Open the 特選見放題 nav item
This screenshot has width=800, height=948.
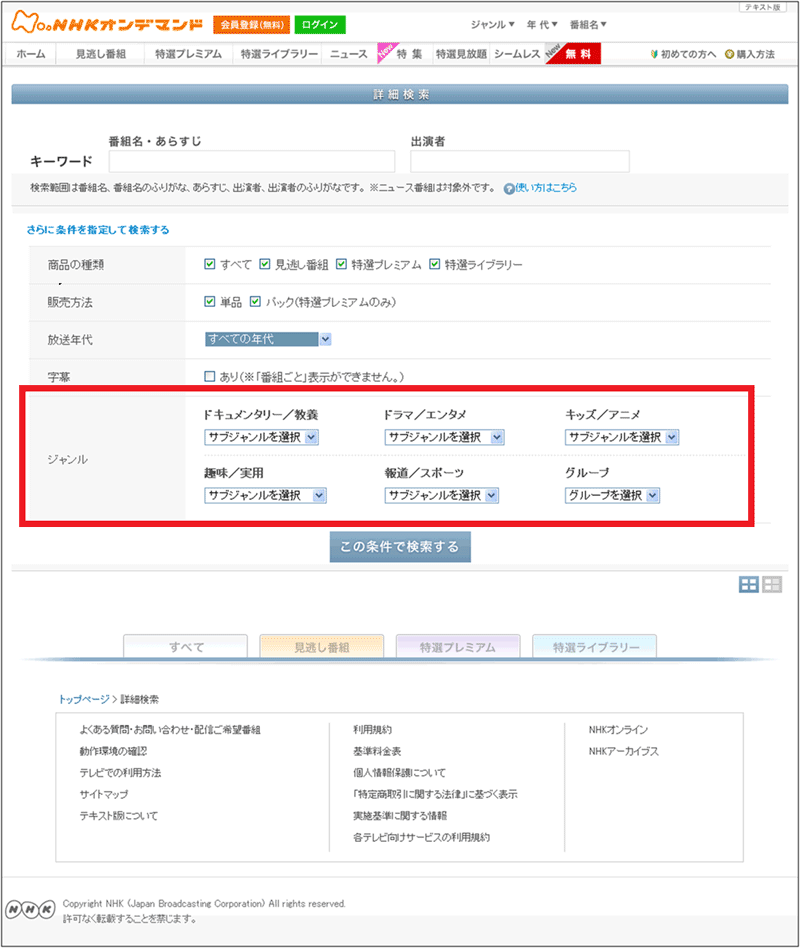[x=461, y=54]
